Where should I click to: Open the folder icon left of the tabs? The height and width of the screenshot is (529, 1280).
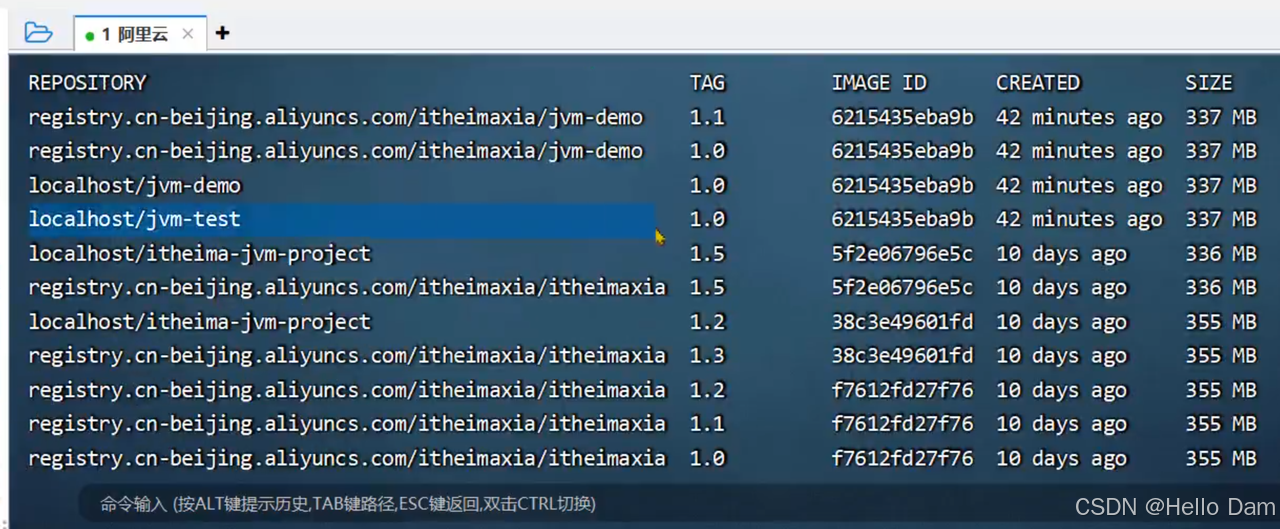coord(38,32)
